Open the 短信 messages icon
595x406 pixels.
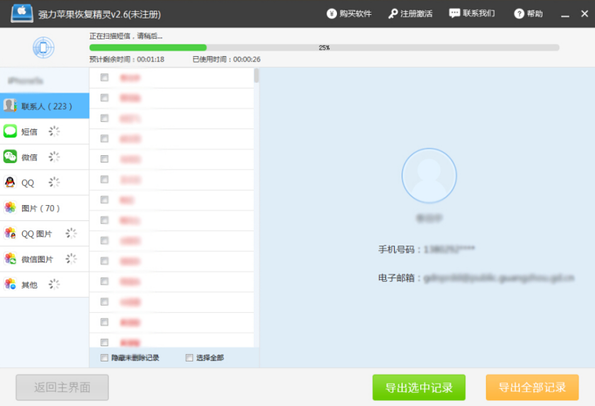pos(10,131)
